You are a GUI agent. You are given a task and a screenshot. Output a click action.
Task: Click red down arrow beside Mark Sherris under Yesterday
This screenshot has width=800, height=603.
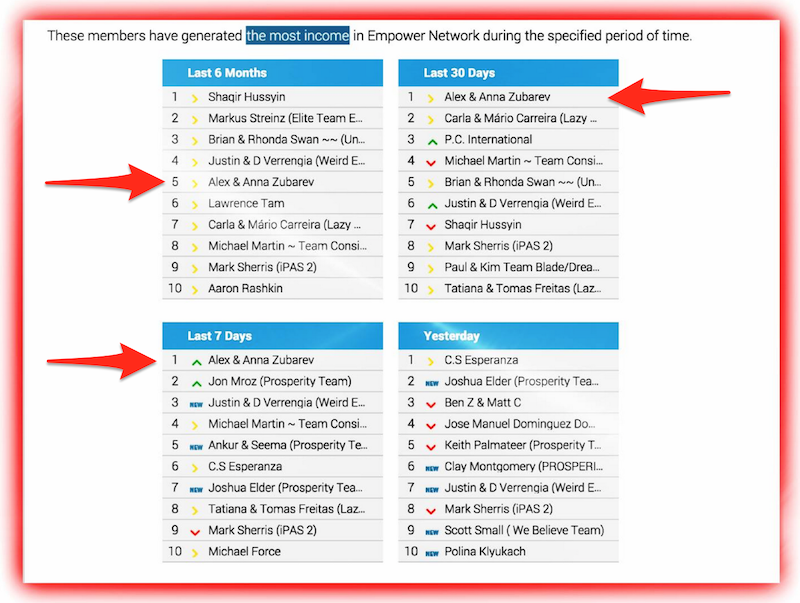[431, 511]
